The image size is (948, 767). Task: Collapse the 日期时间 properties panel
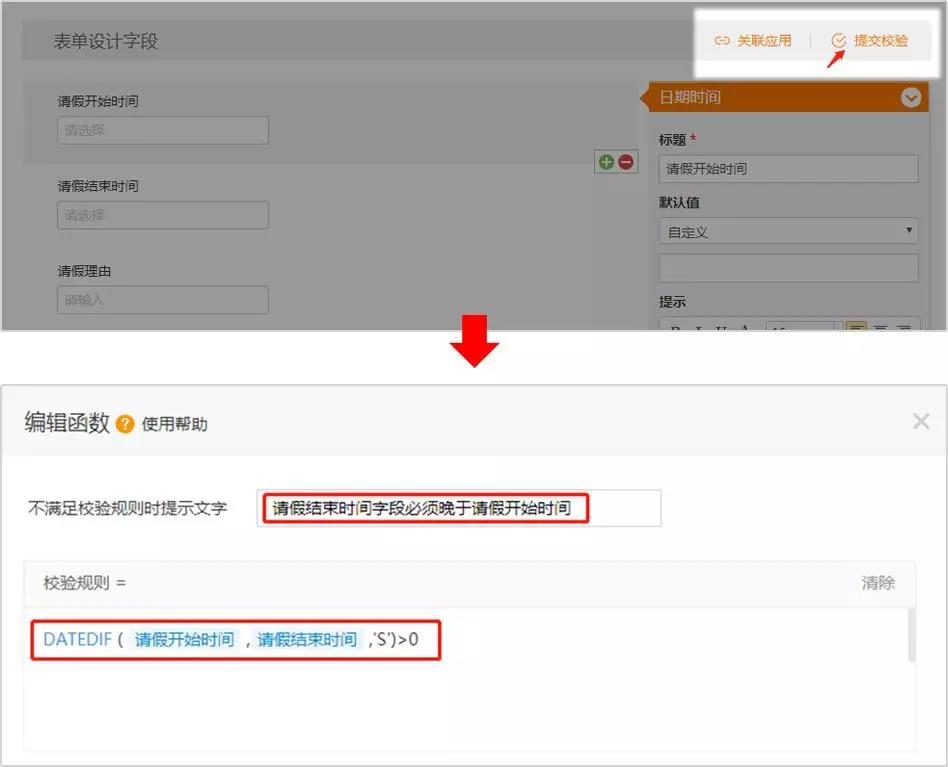[910, 98]
